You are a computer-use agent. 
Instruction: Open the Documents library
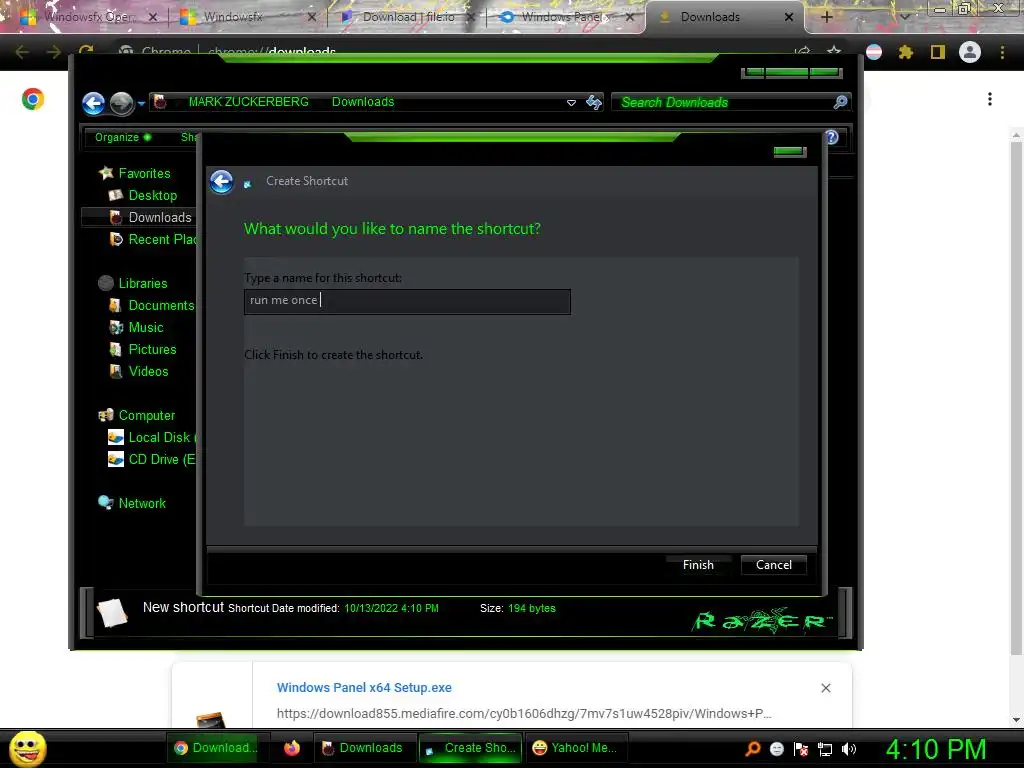[161, 306]
